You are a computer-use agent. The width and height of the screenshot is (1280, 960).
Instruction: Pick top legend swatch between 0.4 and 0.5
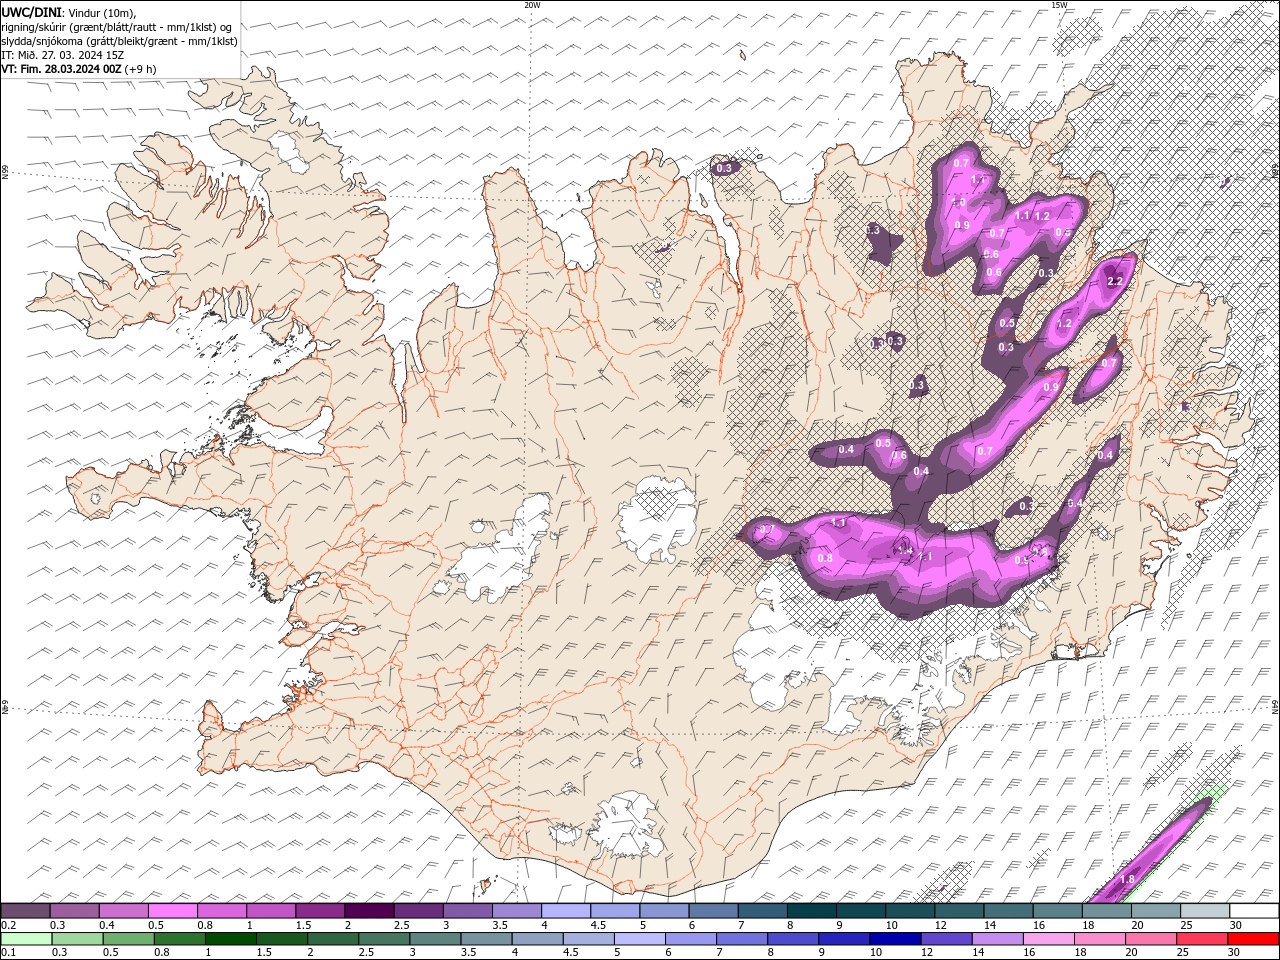click(123, 911)
